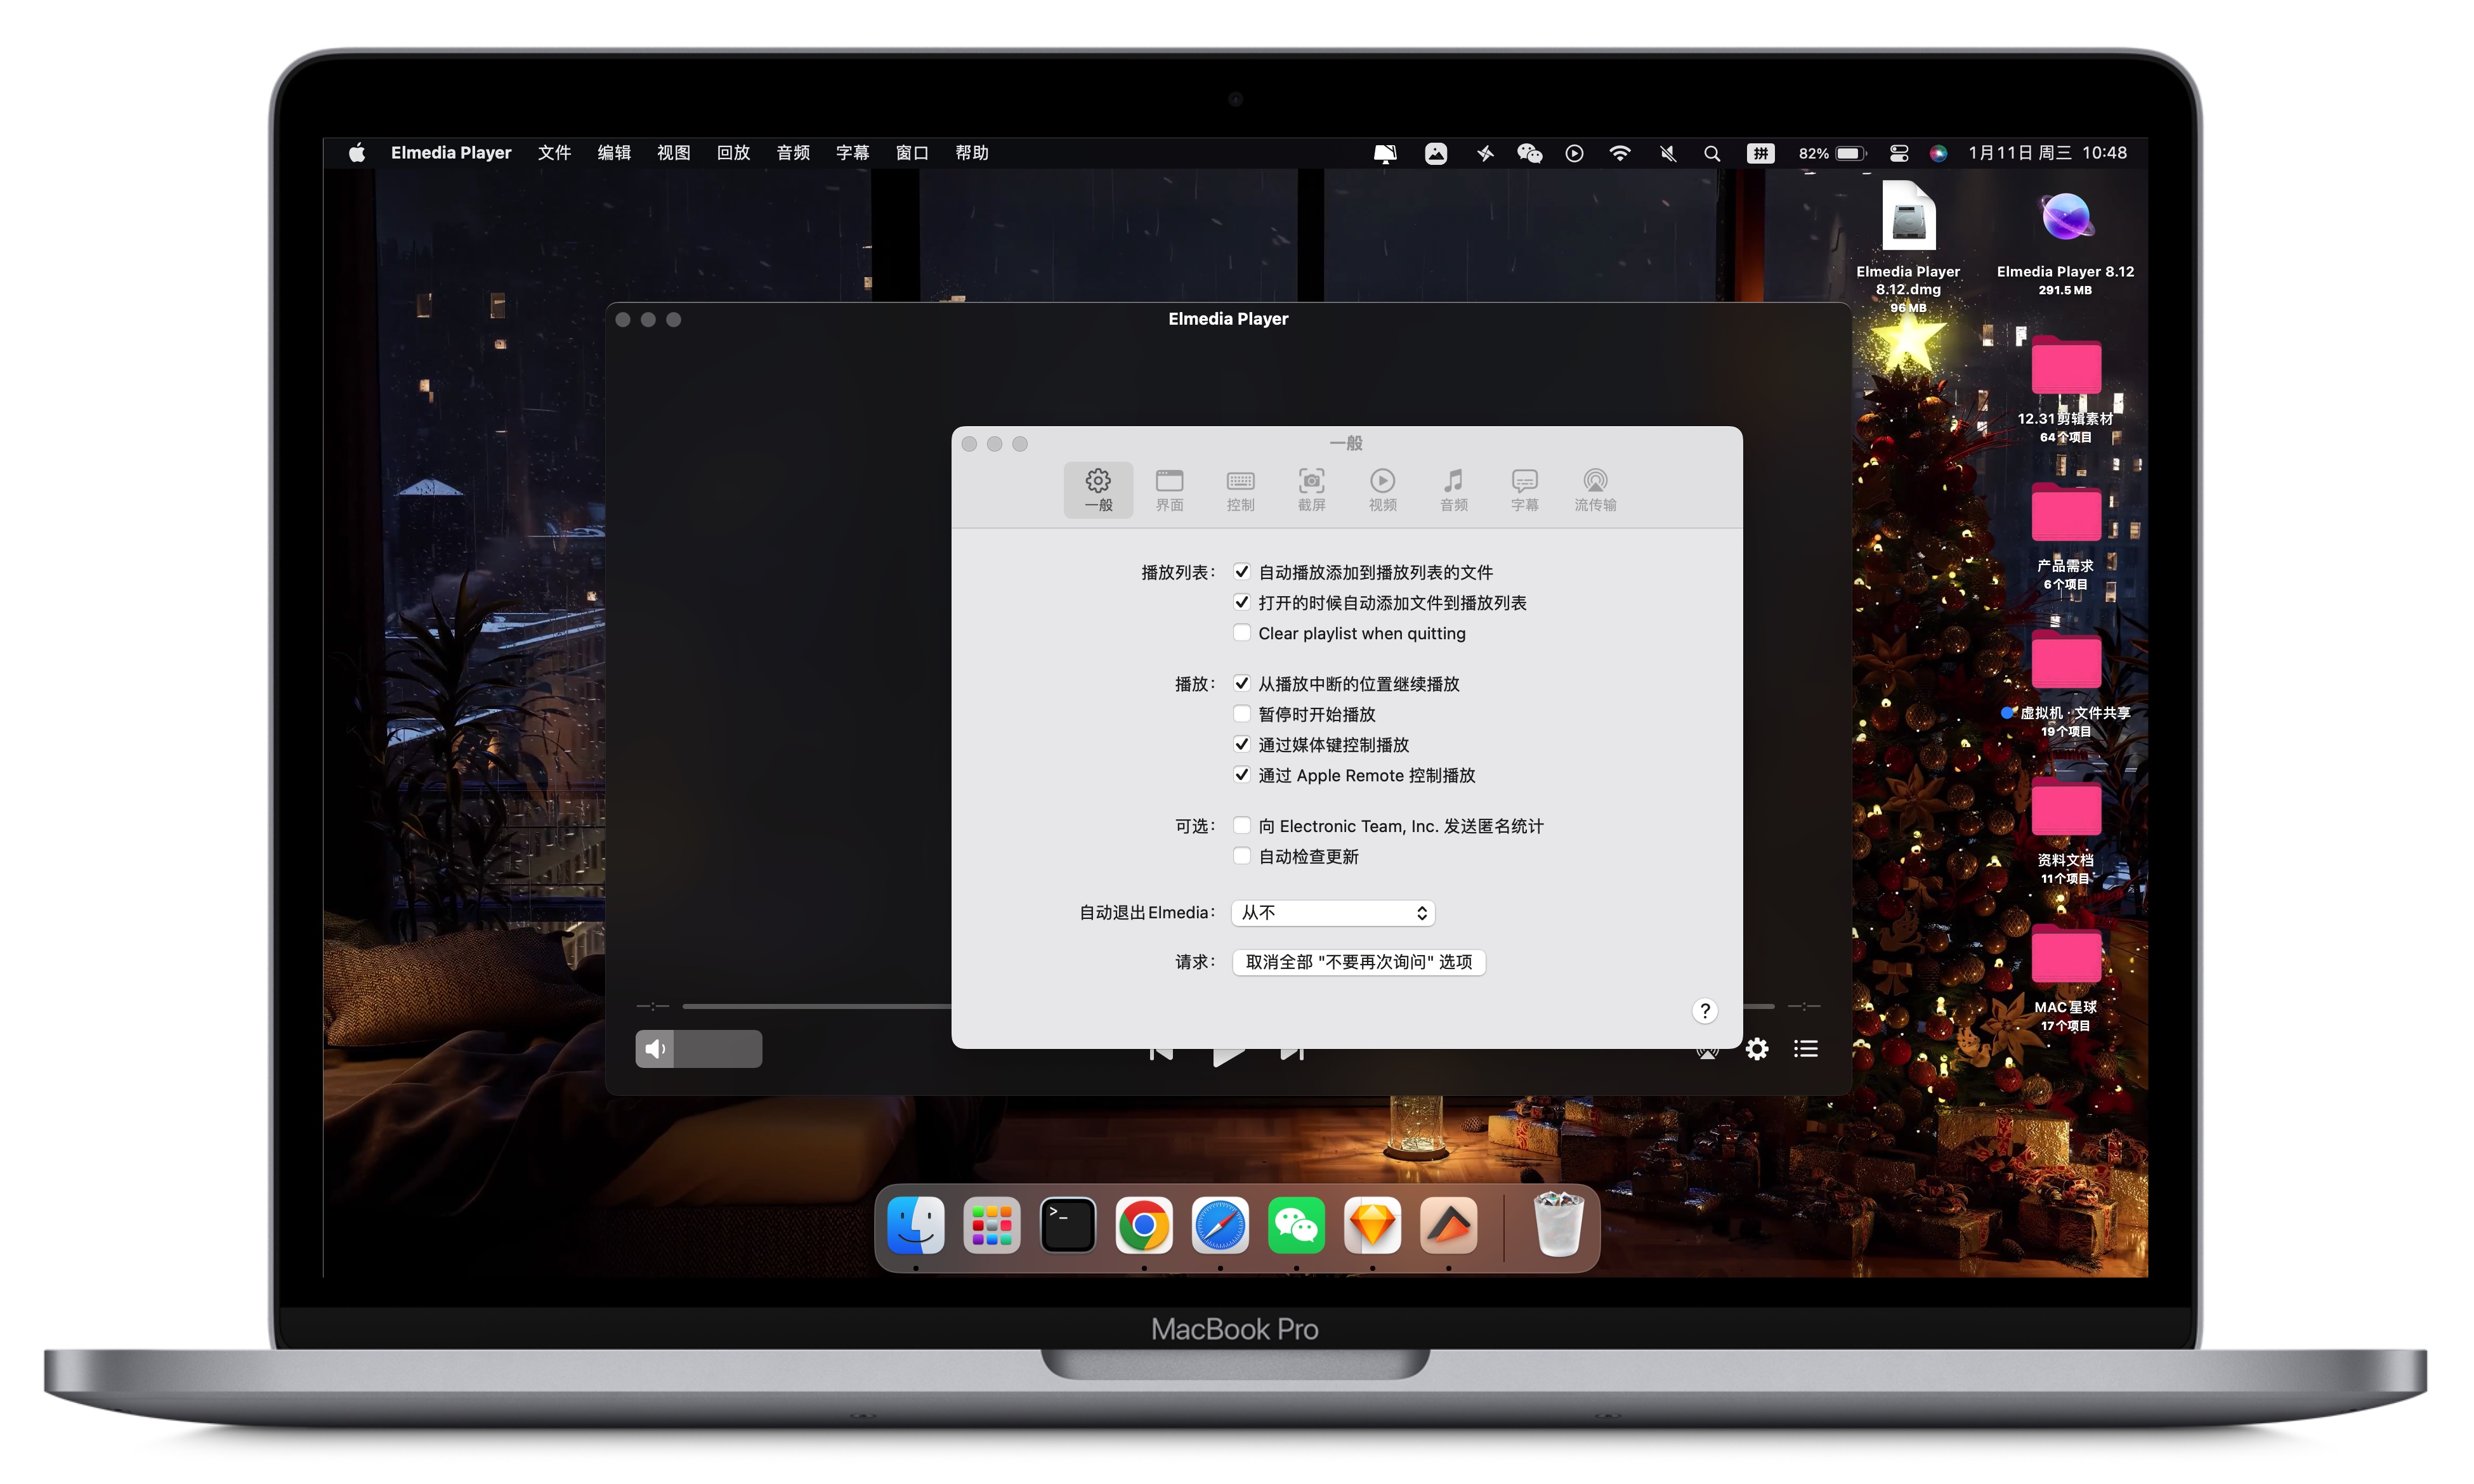This screenshot has width=2474, height=1484.
Task: Toggle 从播放中断的位置继续播放 checkbox
Action: click(1241, 684)
